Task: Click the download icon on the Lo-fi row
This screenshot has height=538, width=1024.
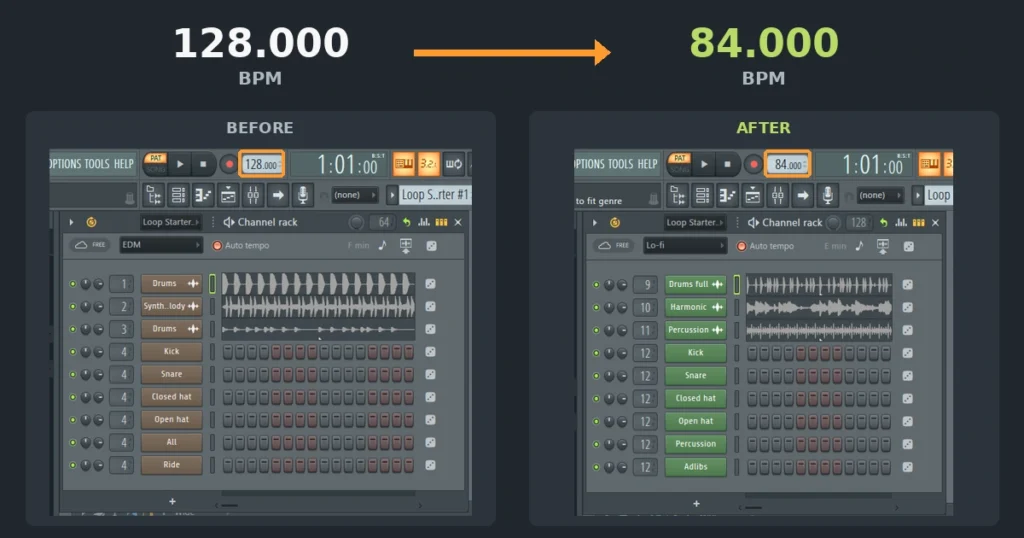Action: click(x=883, y=246)
